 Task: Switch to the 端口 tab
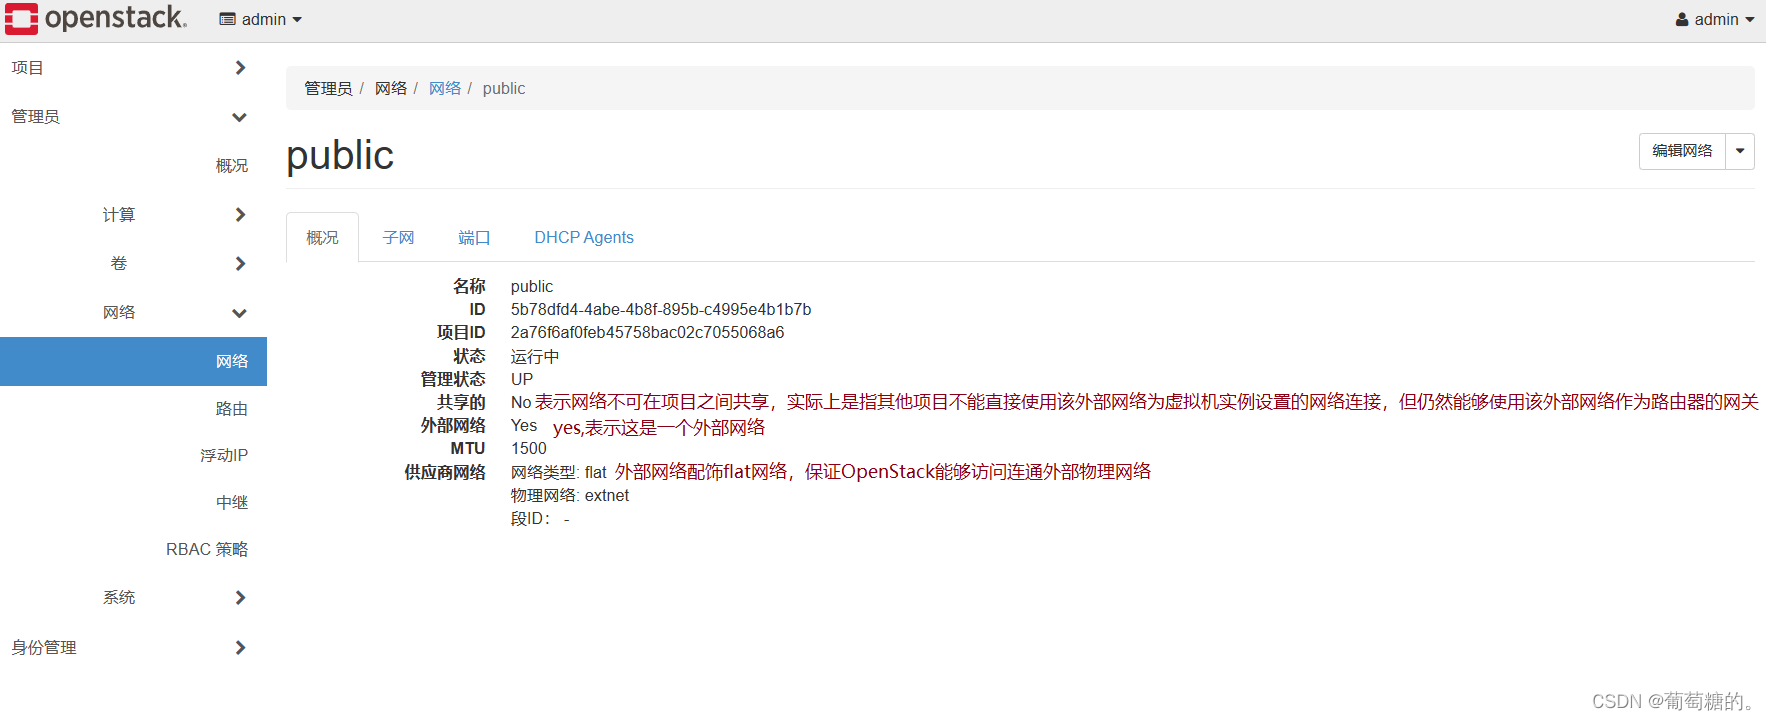(x=474, y=238)
